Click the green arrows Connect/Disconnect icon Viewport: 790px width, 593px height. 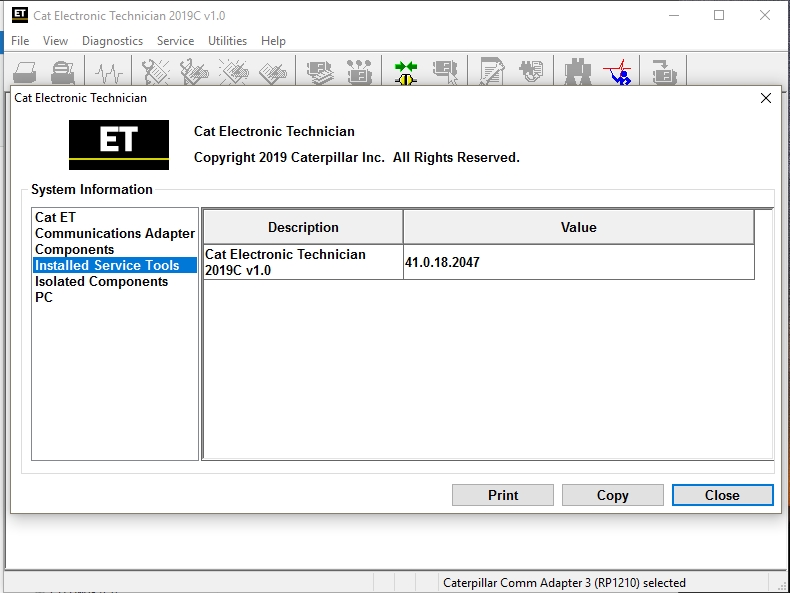point(406,72)
